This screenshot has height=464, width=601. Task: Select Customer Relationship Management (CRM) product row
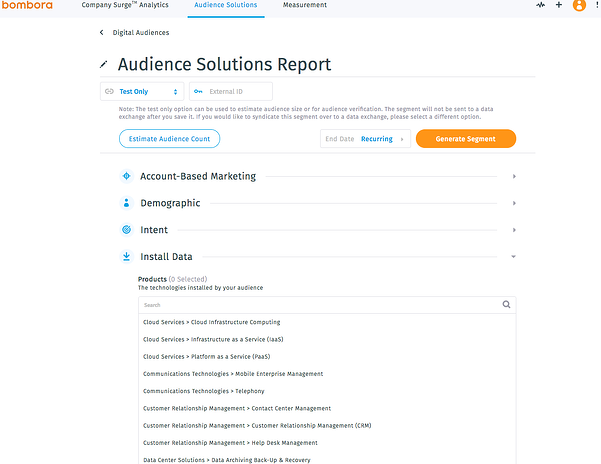327,426
